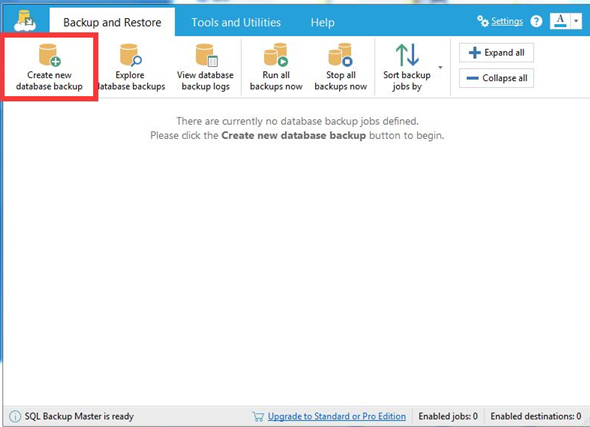Click bold 'Create new database backup' hint text
This screenshot has width=590, height=427.
(x=293, y=135)
